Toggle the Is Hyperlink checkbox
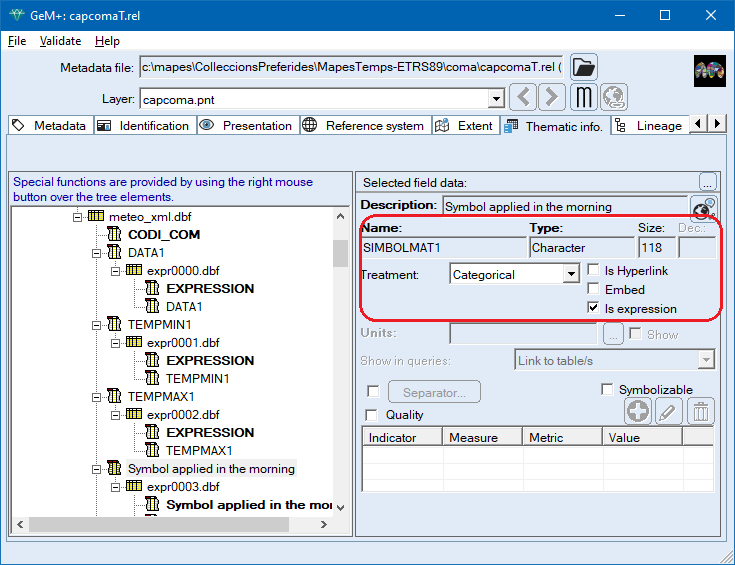Screen dimensions: 735x565 click(x=593, y=270)
